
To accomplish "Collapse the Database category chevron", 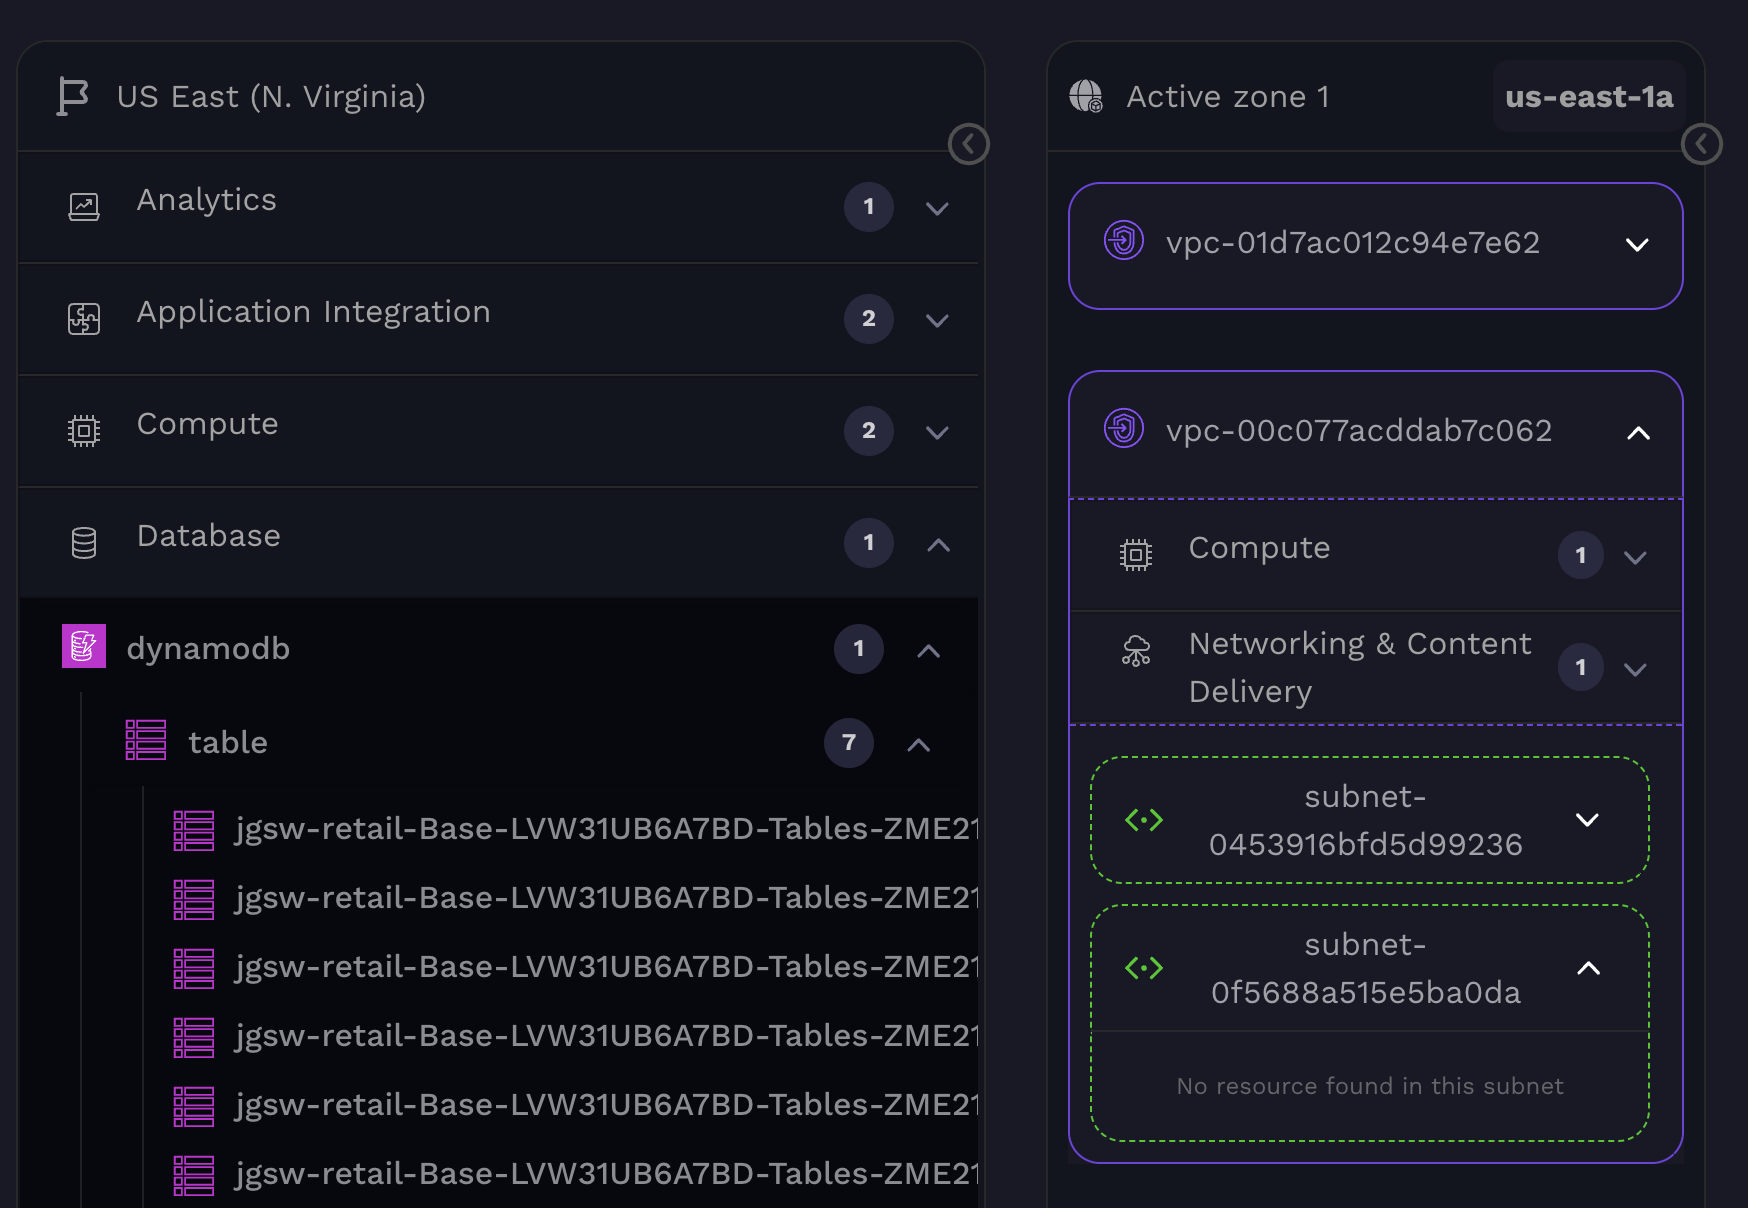I will click(x=938, y=544).
